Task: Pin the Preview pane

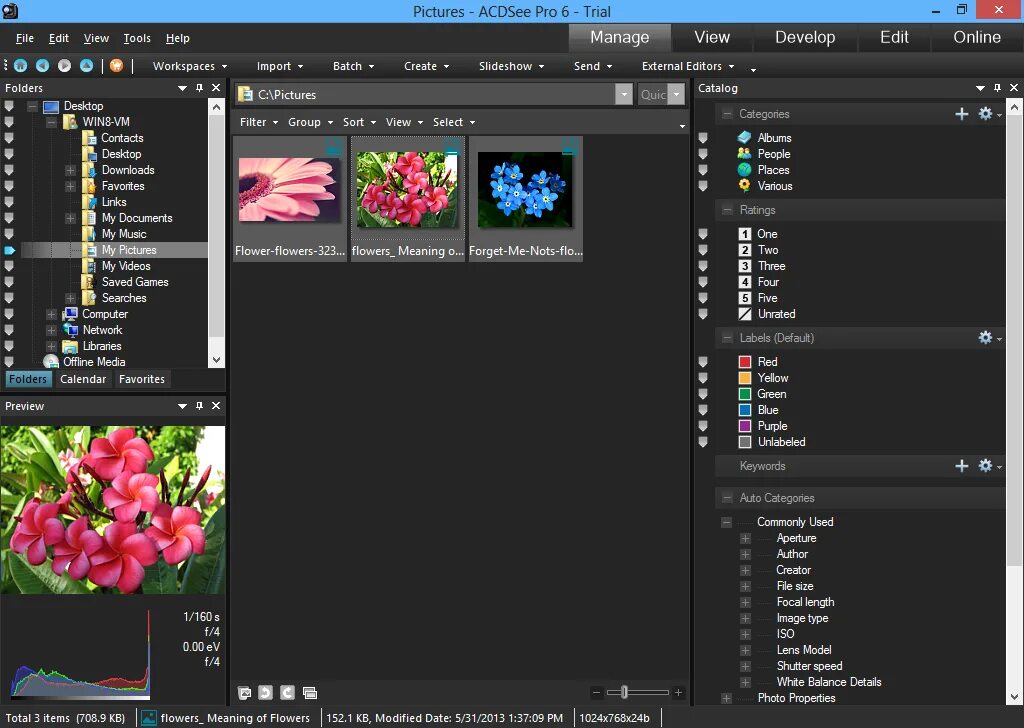Action: coord(200,405)
